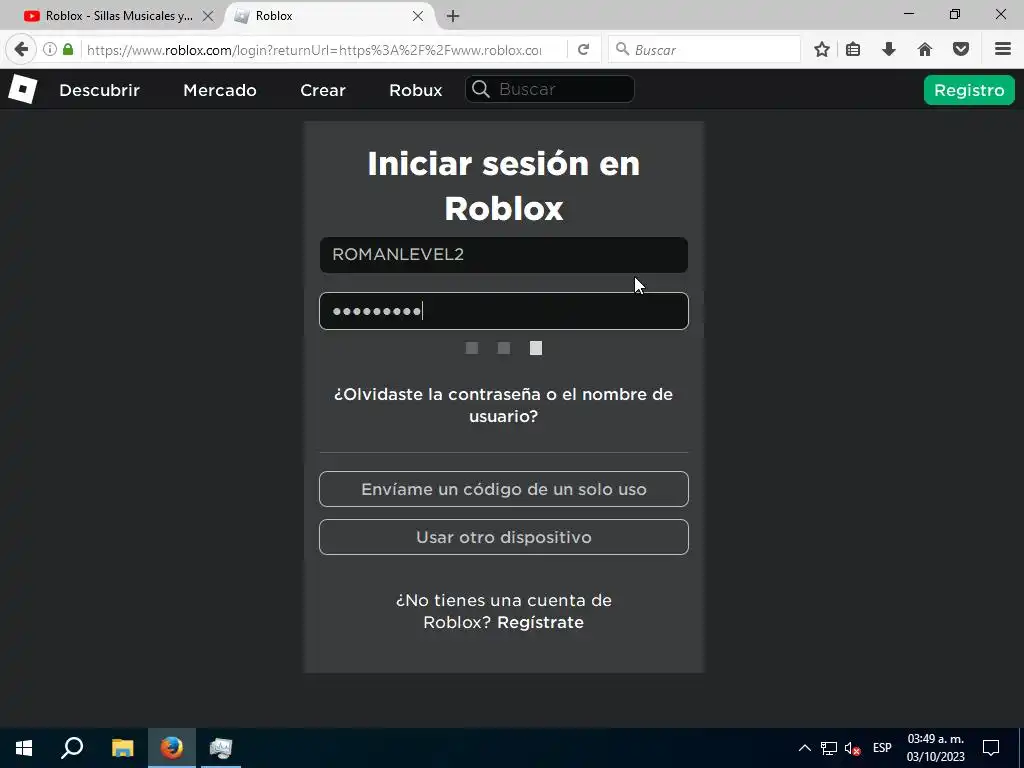Image resolution: width=1024 pixels, height=768 pixels.
Task: Open Robux in Roblox navigation
Action: coord(415,90)
